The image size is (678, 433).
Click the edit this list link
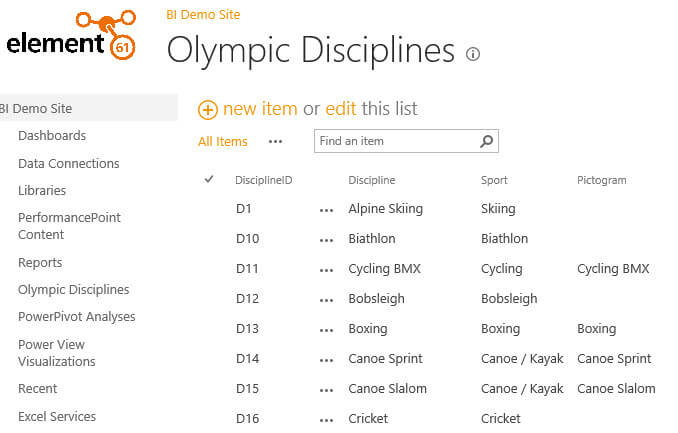(x=341, y=109)
